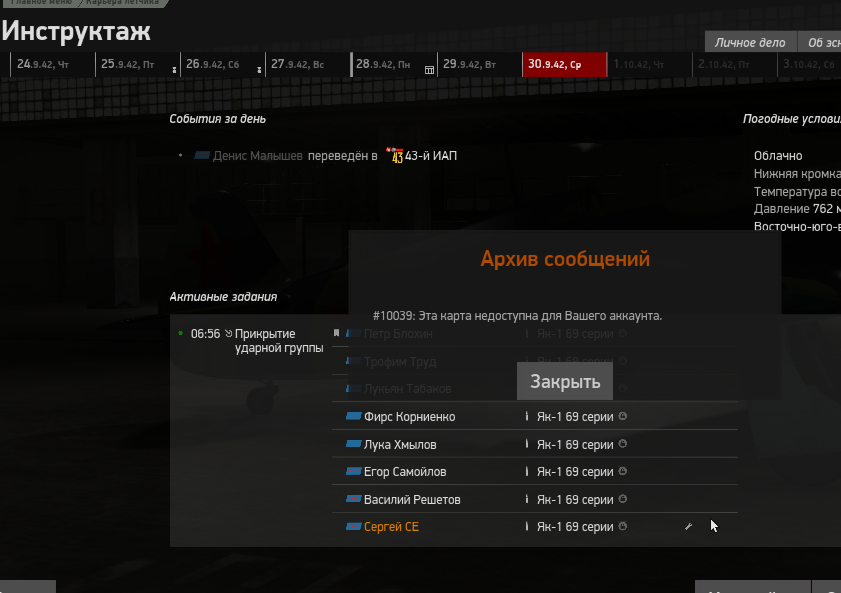
Task: Click Як-1 69 серии for Сергей СЕ
Action: pos(575,527)
